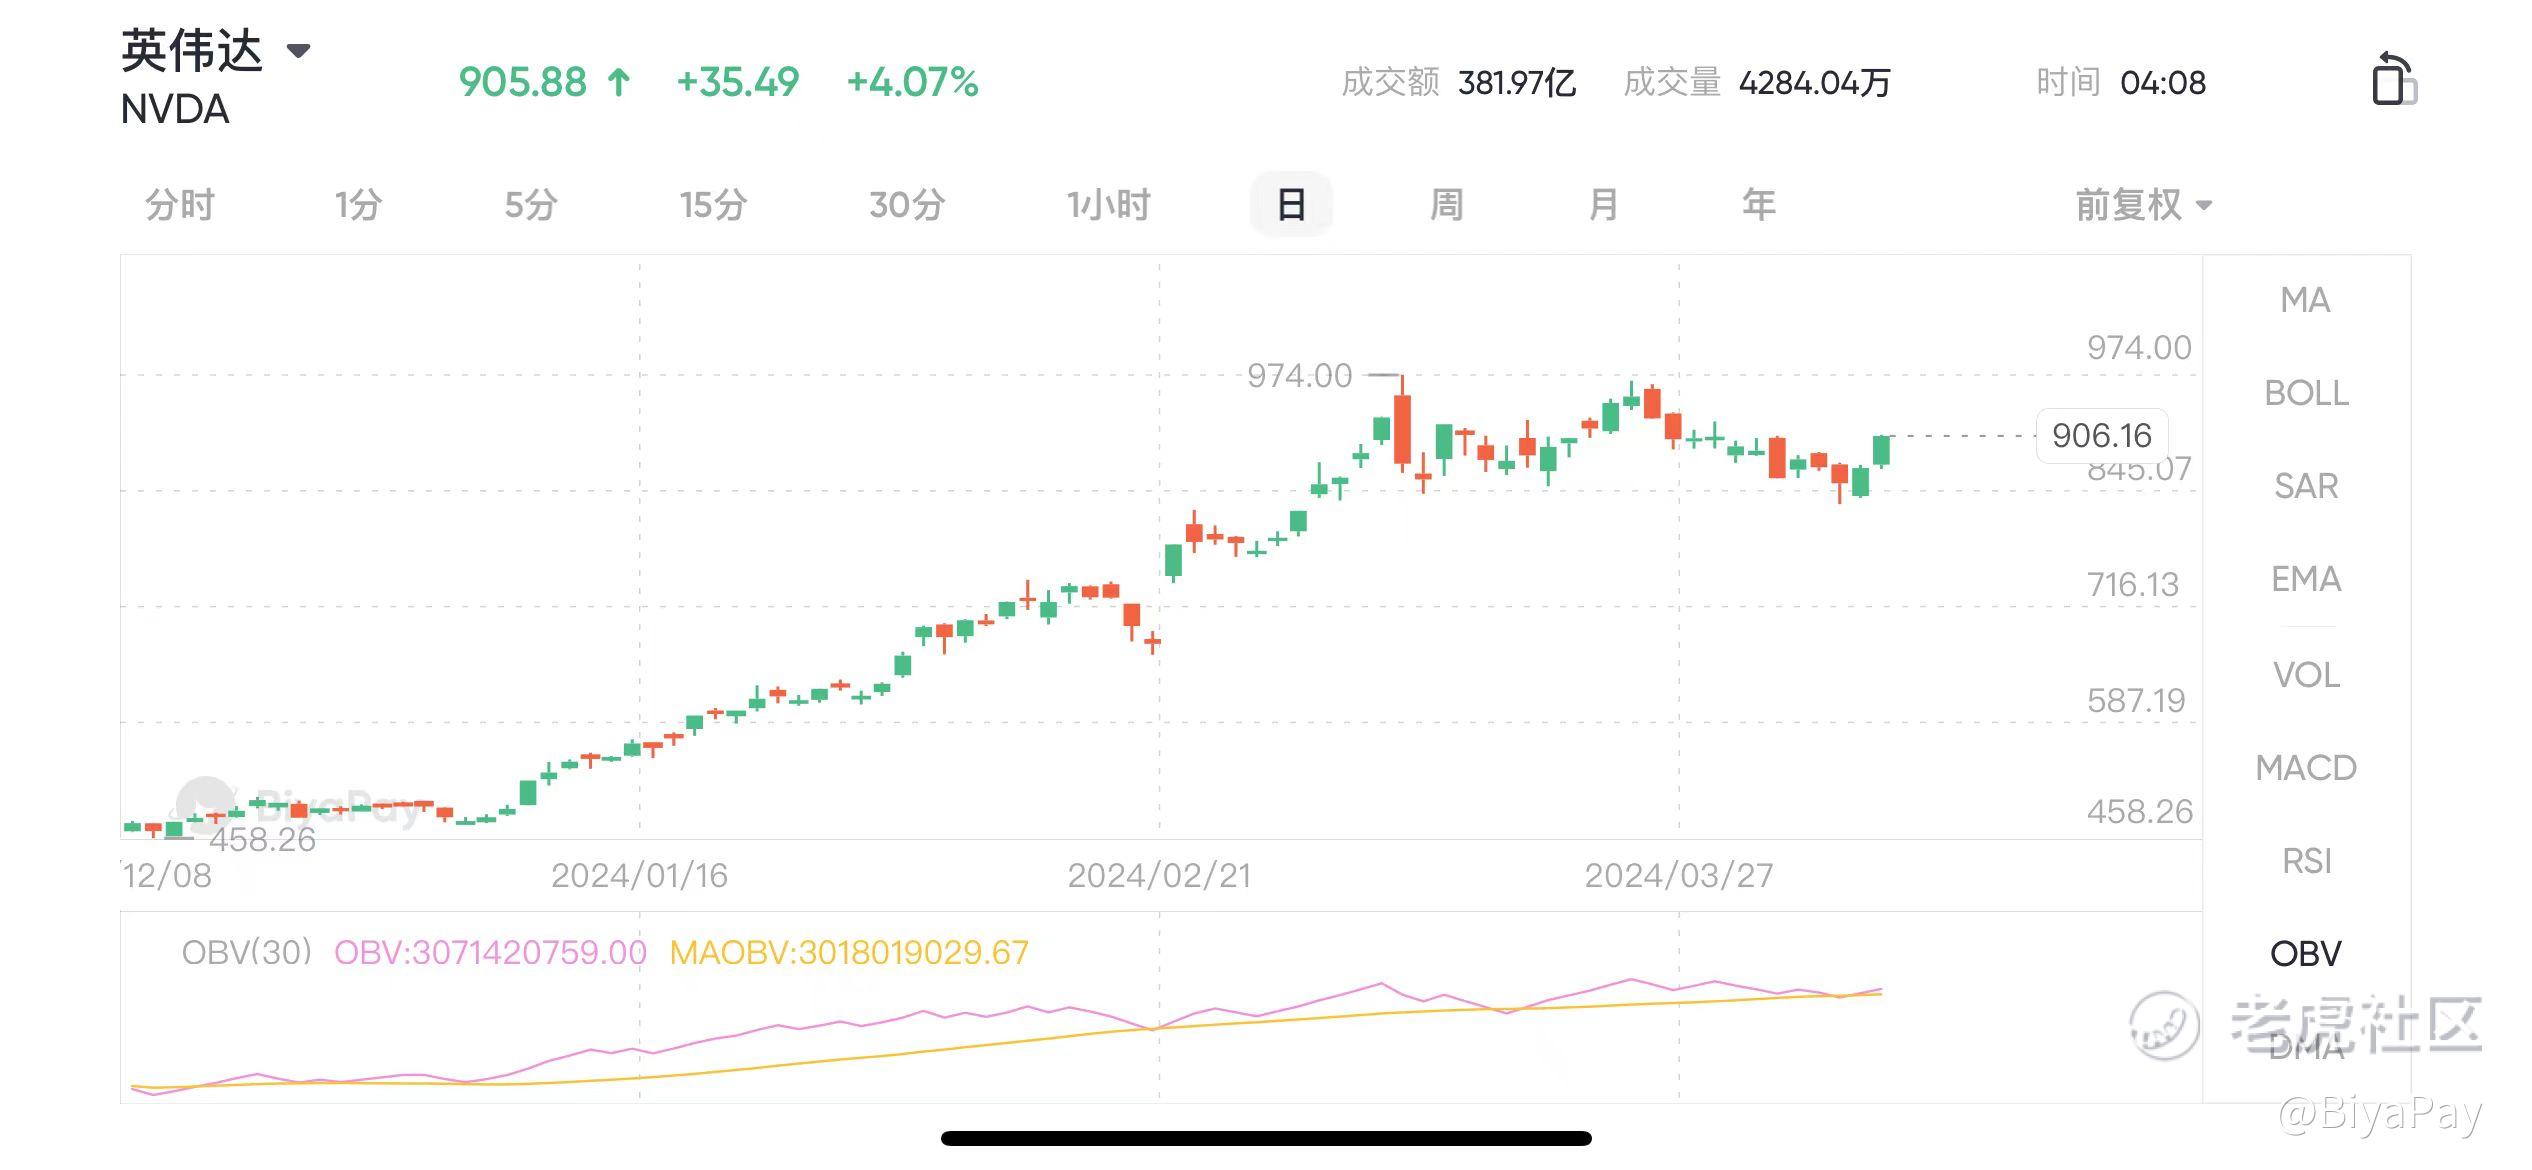Click the 2024/02/21 date label
The width and height of the screenshot is (2532, 1170).
[x=1159, y=876]
